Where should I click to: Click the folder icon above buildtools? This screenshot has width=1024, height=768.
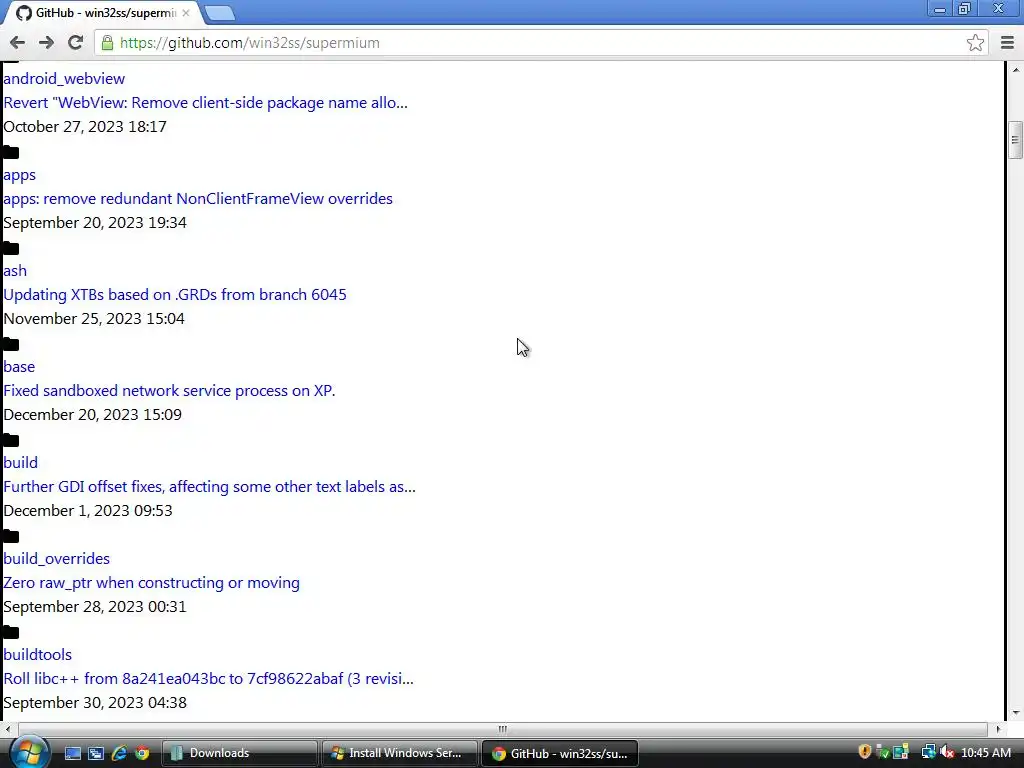pos(10,633)
